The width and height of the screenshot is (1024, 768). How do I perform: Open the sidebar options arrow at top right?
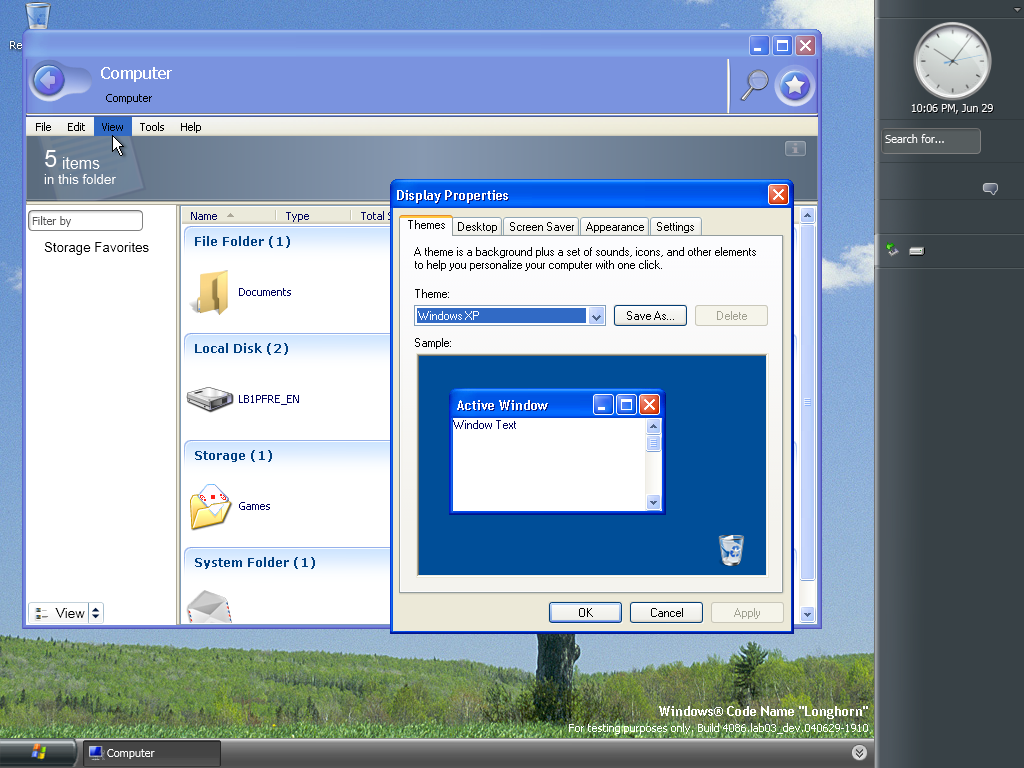(x=1017, y=9)
